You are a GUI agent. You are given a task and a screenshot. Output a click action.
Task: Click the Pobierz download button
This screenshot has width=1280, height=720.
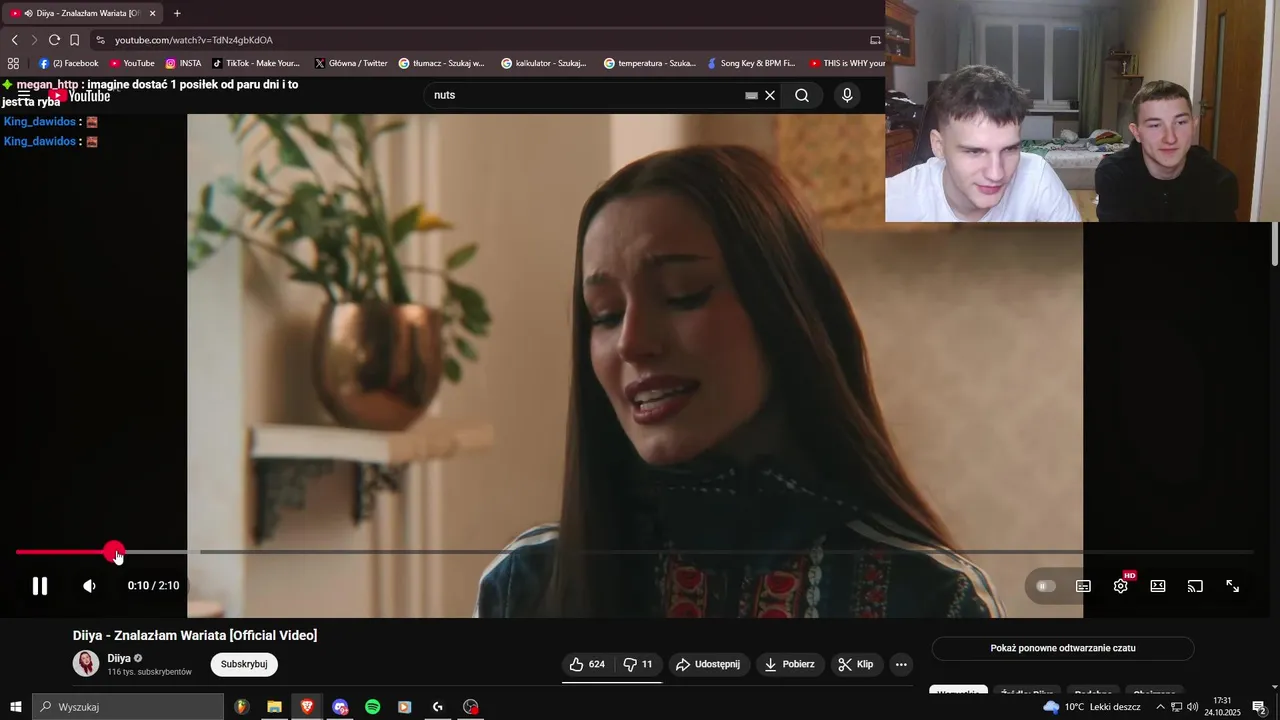[789, 664]
